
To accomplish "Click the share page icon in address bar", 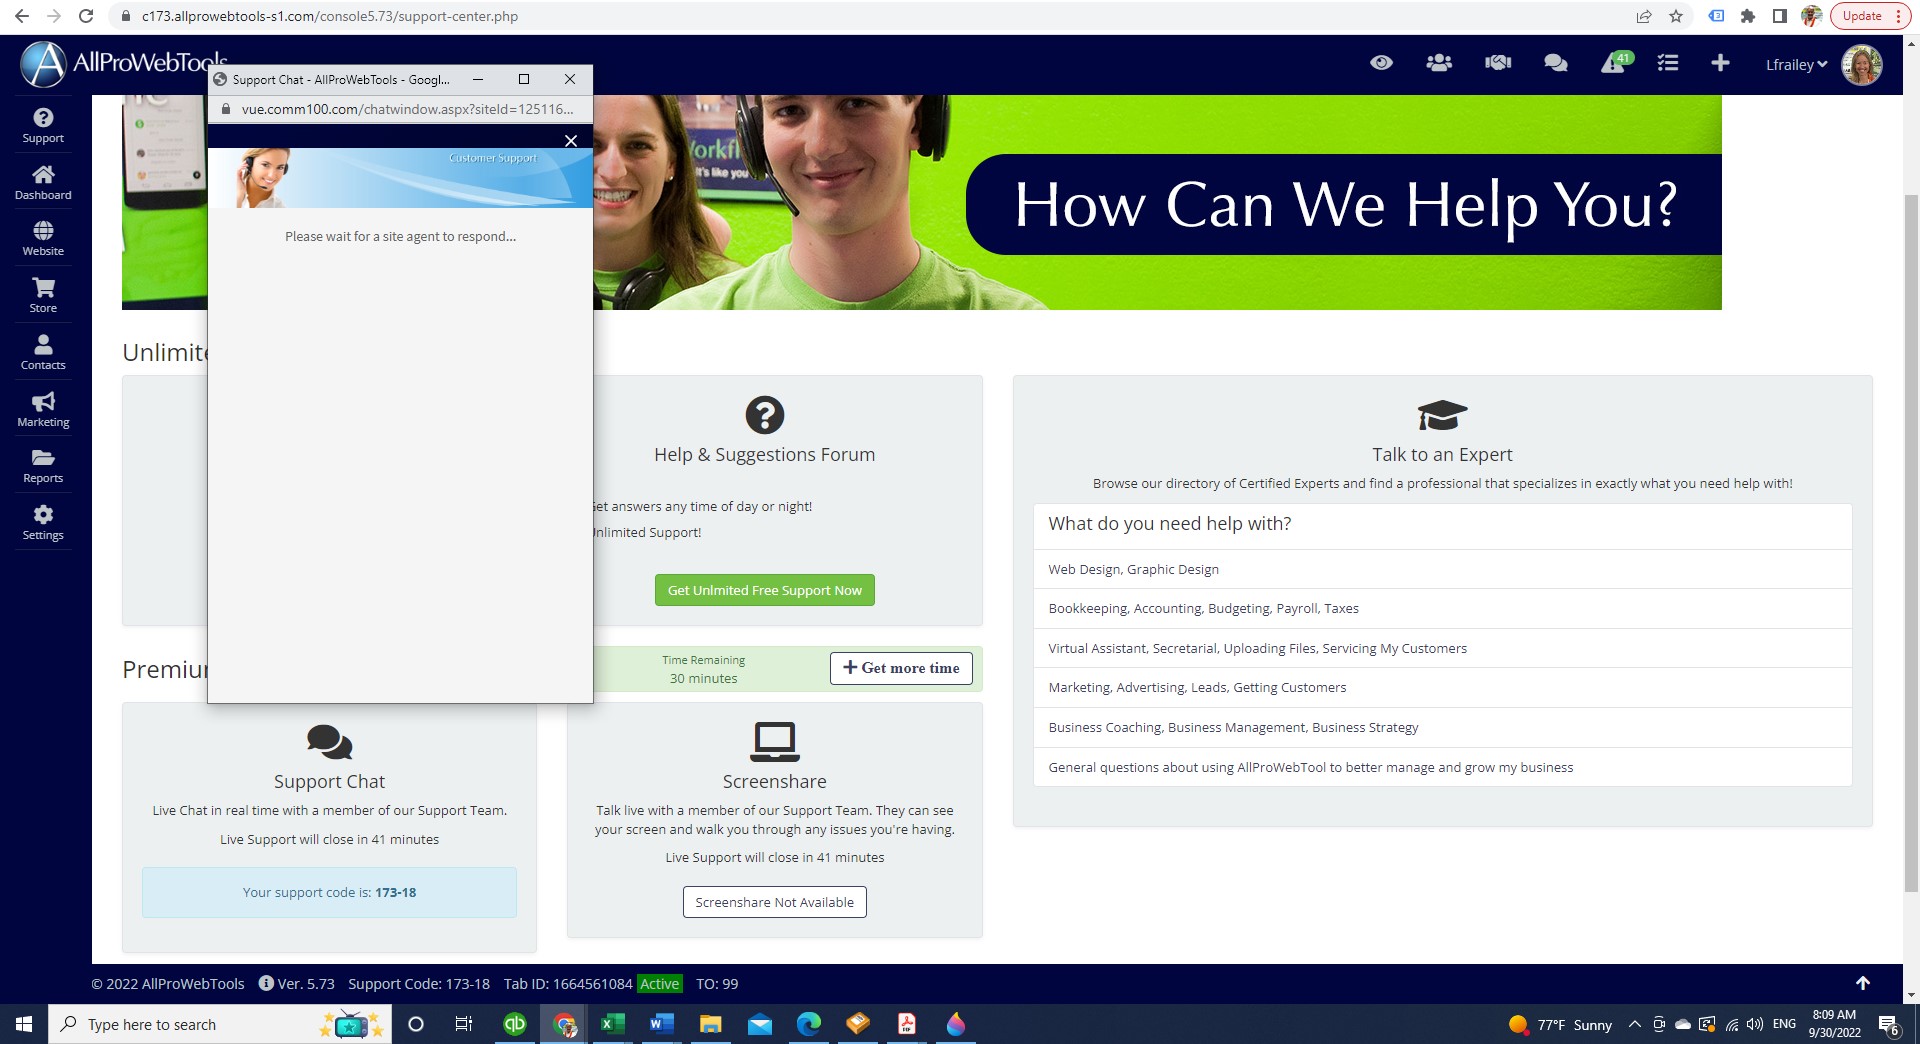I will [1643, 16].
